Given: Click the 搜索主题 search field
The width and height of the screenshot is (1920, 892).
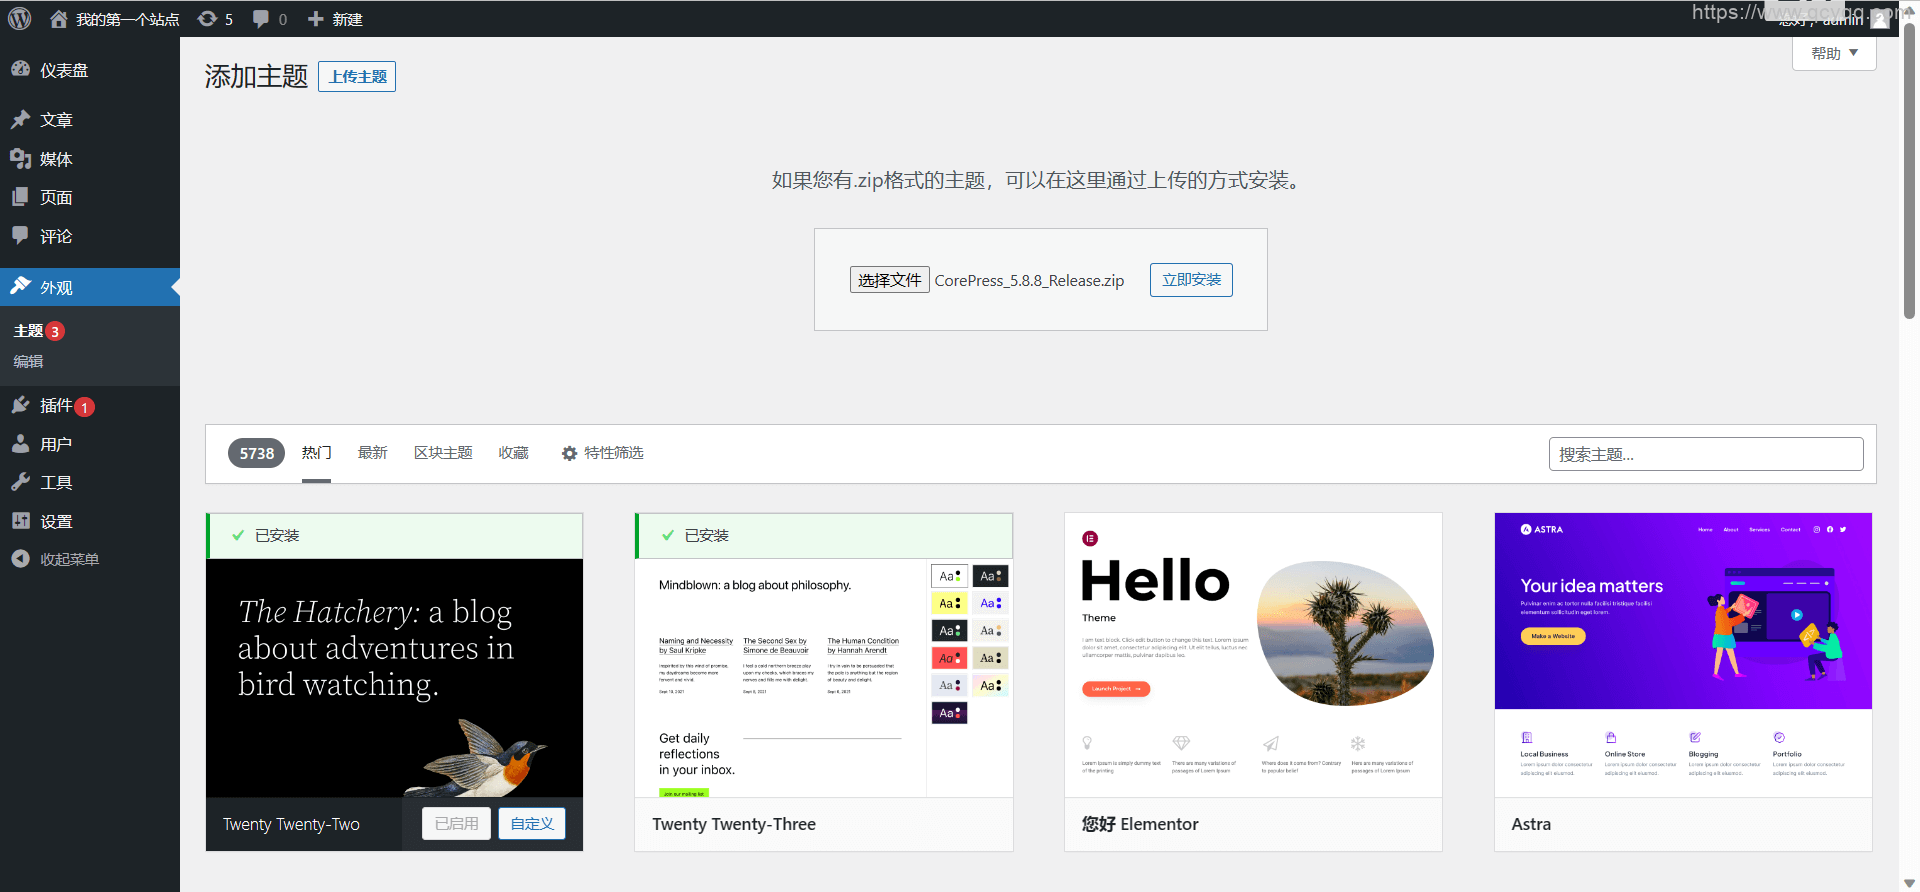Looking at the screenshot, I should pos(1705,454).
